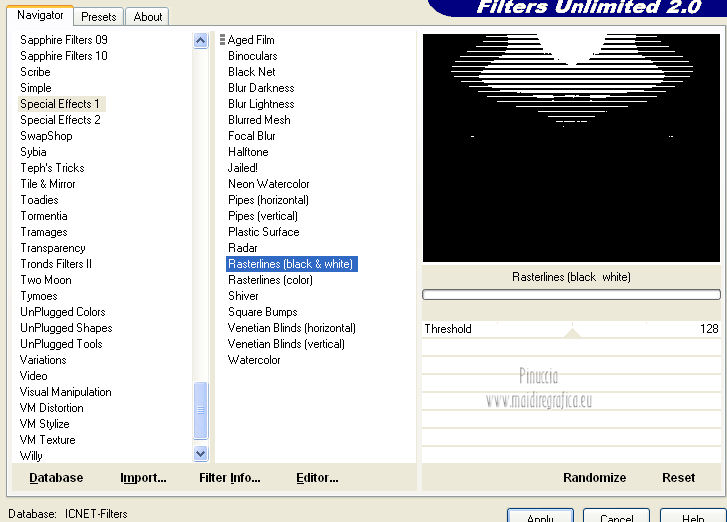Click the Apply button
This screenshot has height=522, width=727.
pos(540,516)
